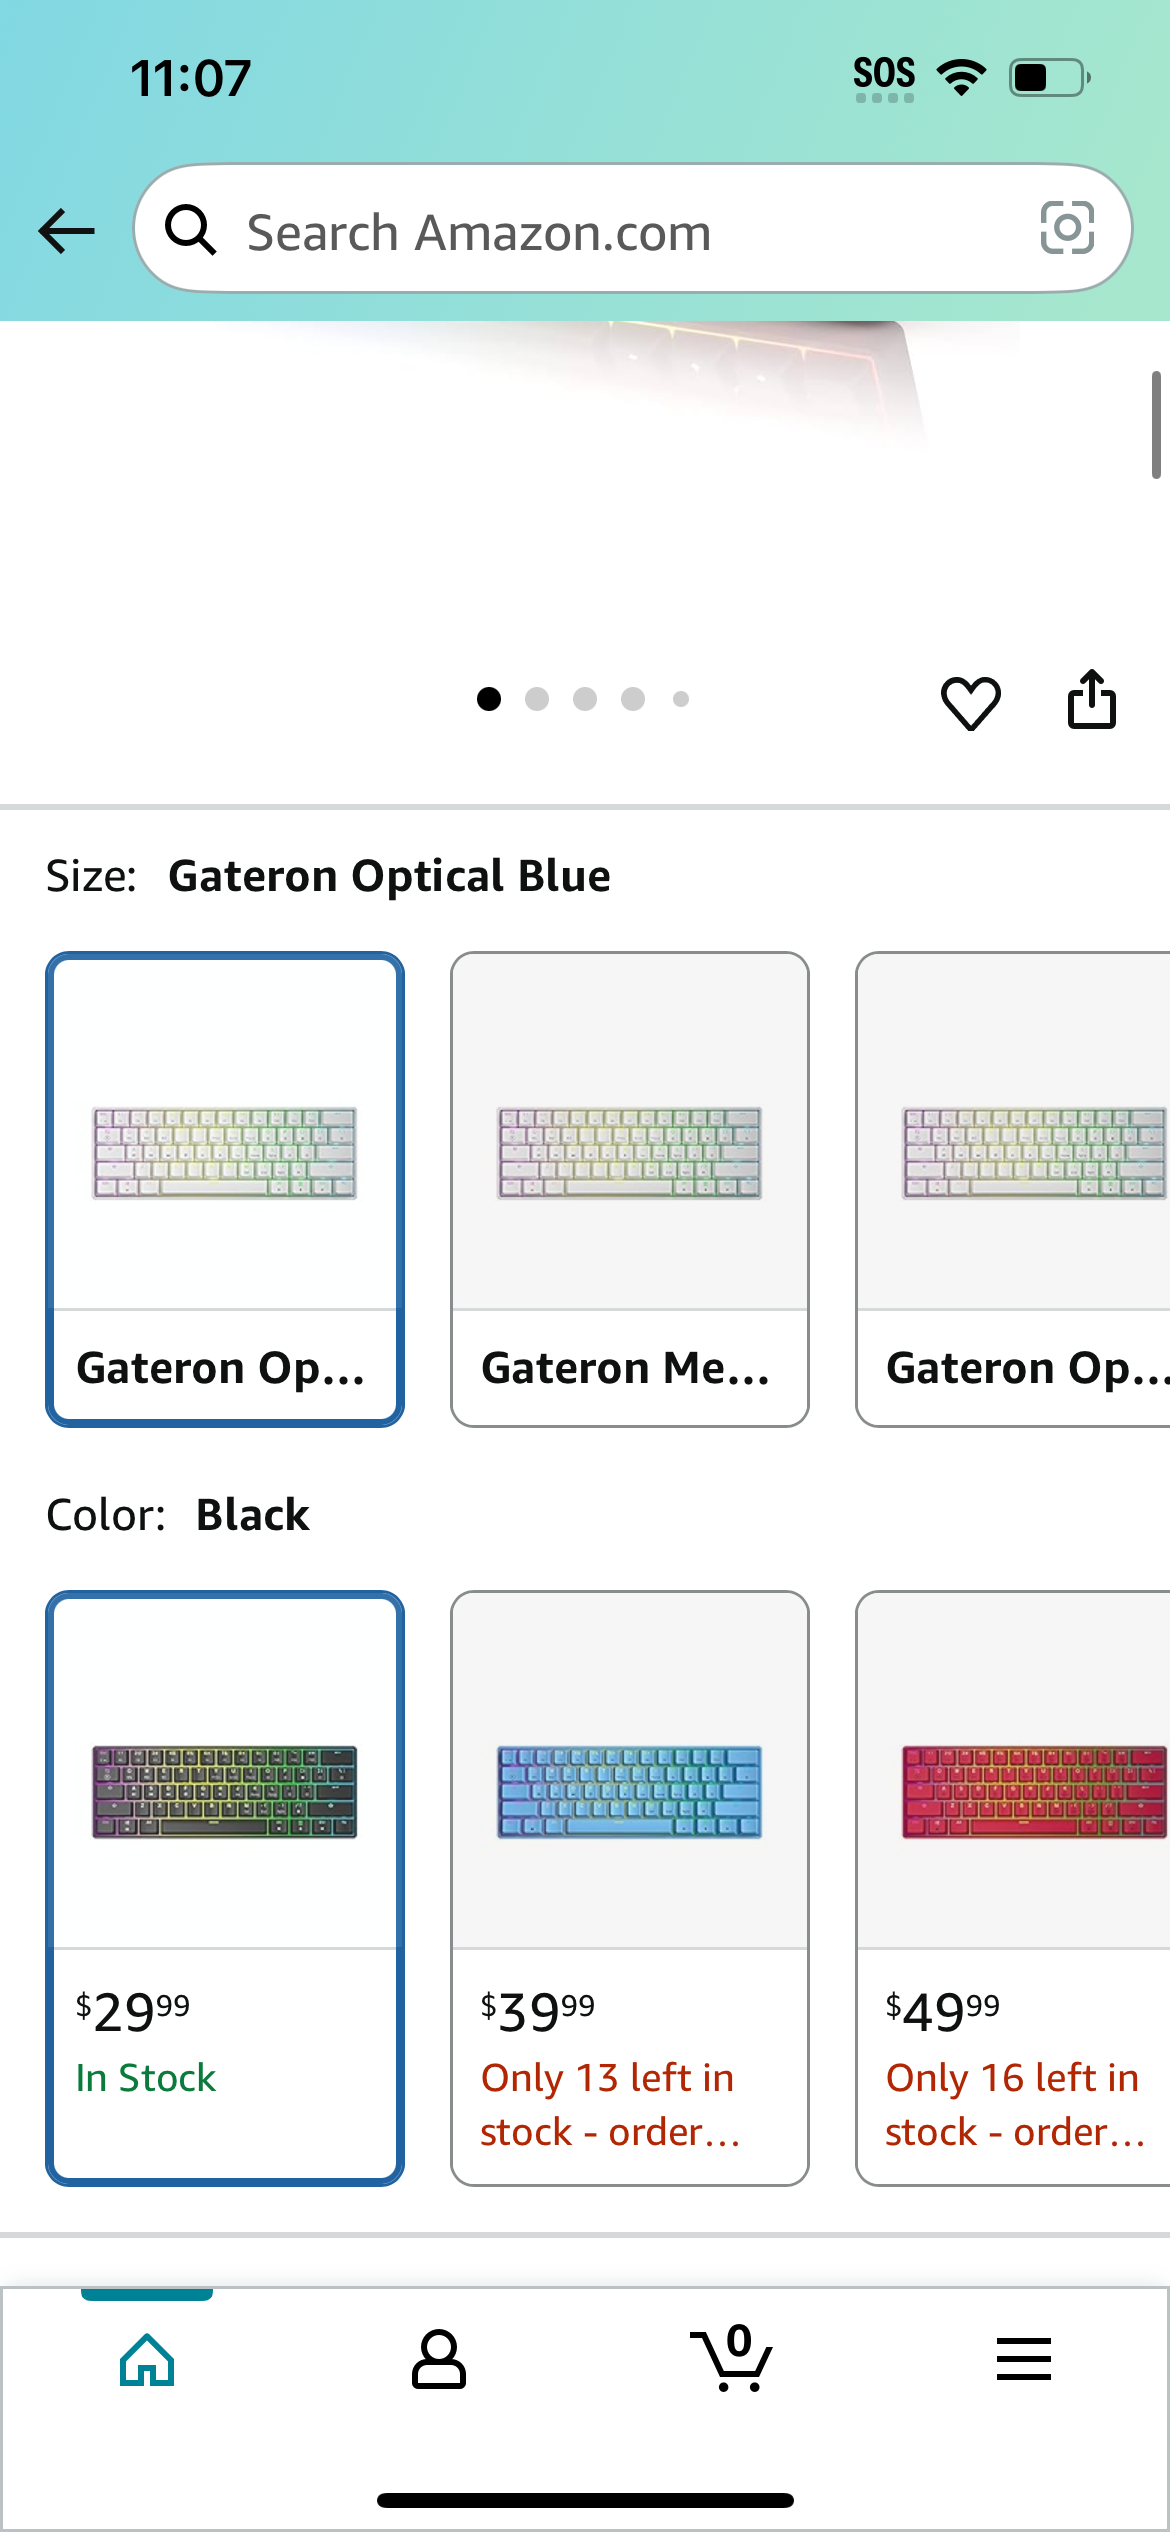Jump to second product image dot
The height and width of the screenshot is (2532, 1170).
point(537,699)
